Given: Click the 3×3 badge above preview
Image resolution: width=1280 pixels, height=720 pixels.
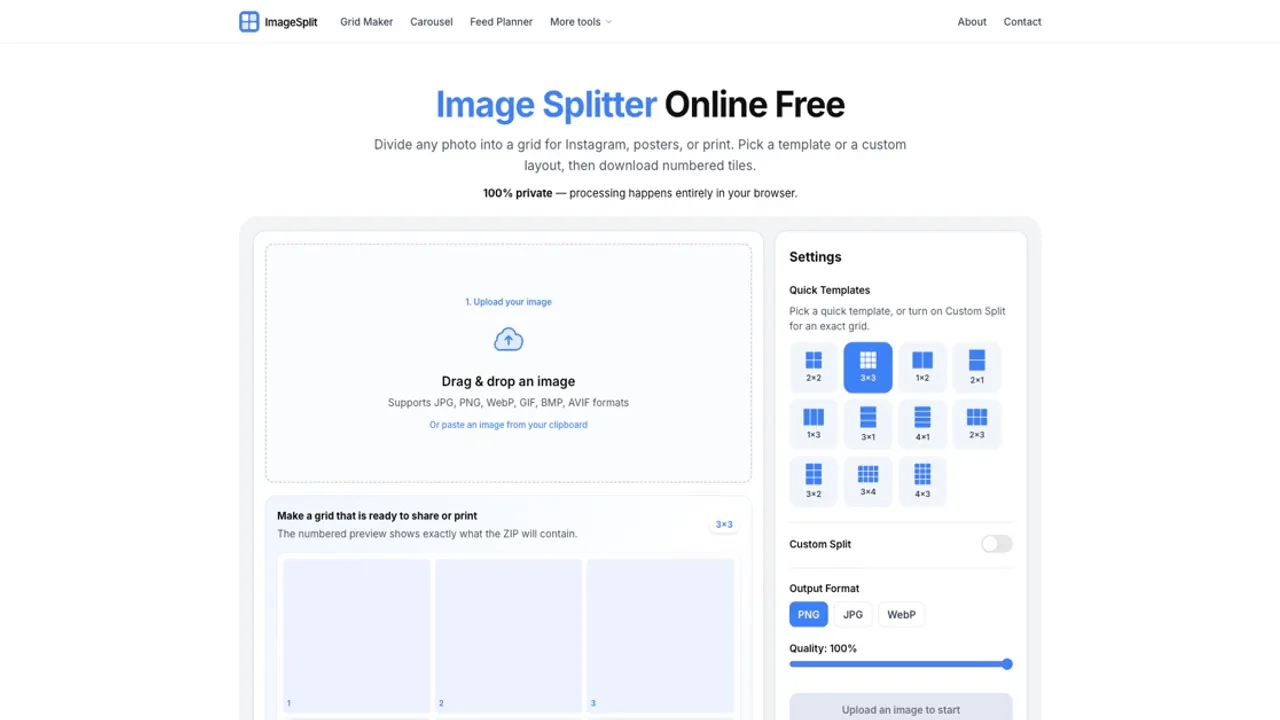Looking at the screenshot, I should (724, 524).
